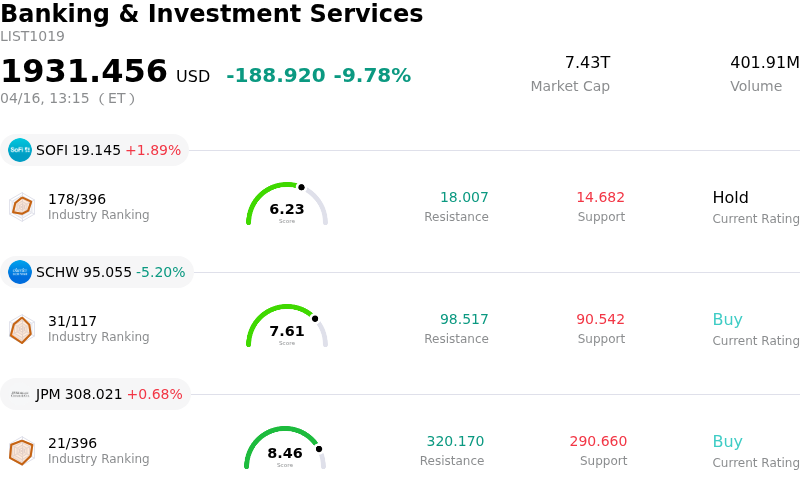The image size is (800, 488).
Task: Open the SOFI 19.145 ticker chip
Action: pos(95,150)
